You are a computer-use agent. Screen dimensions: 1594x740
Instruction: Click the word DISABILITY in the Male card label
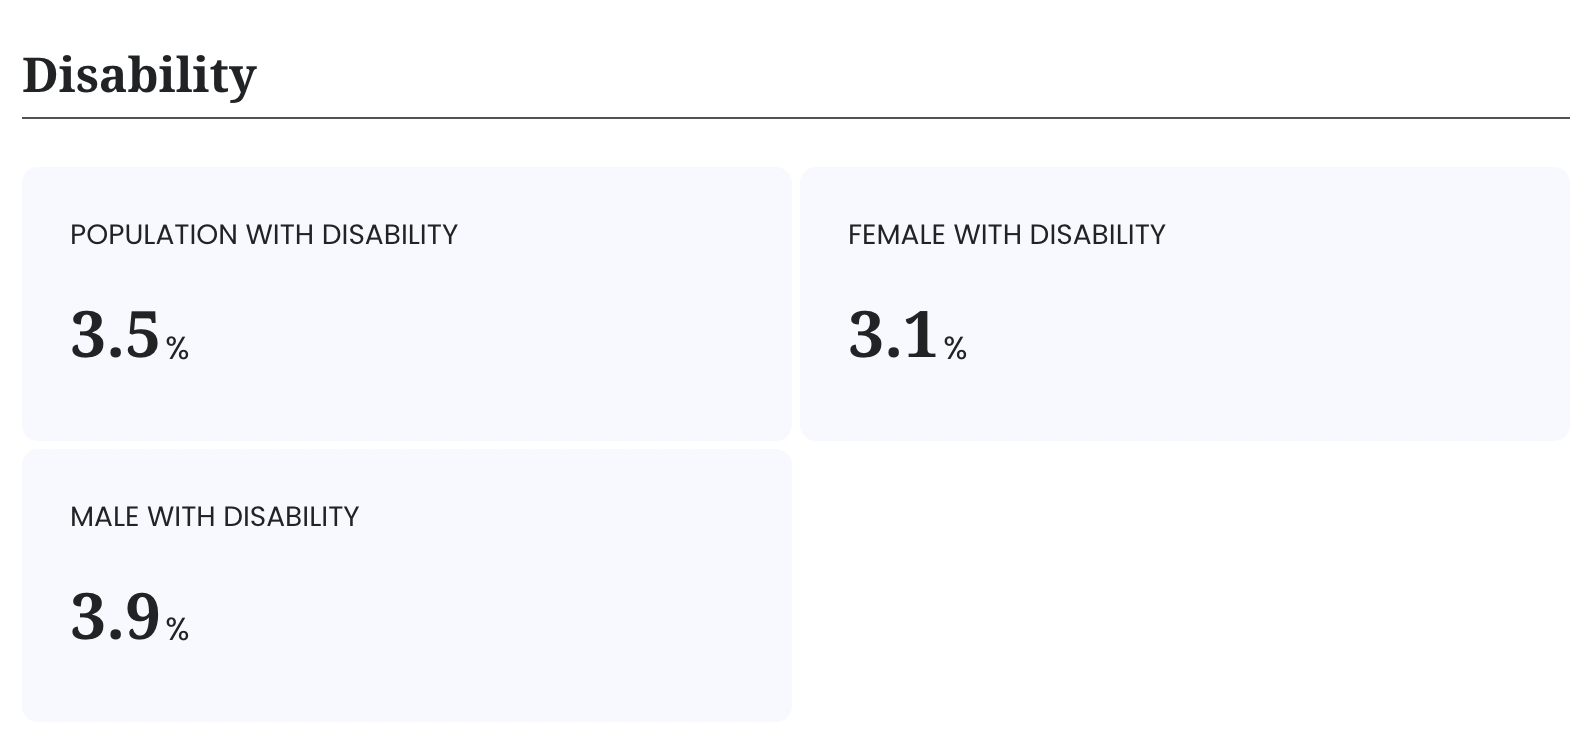(291, 516)
